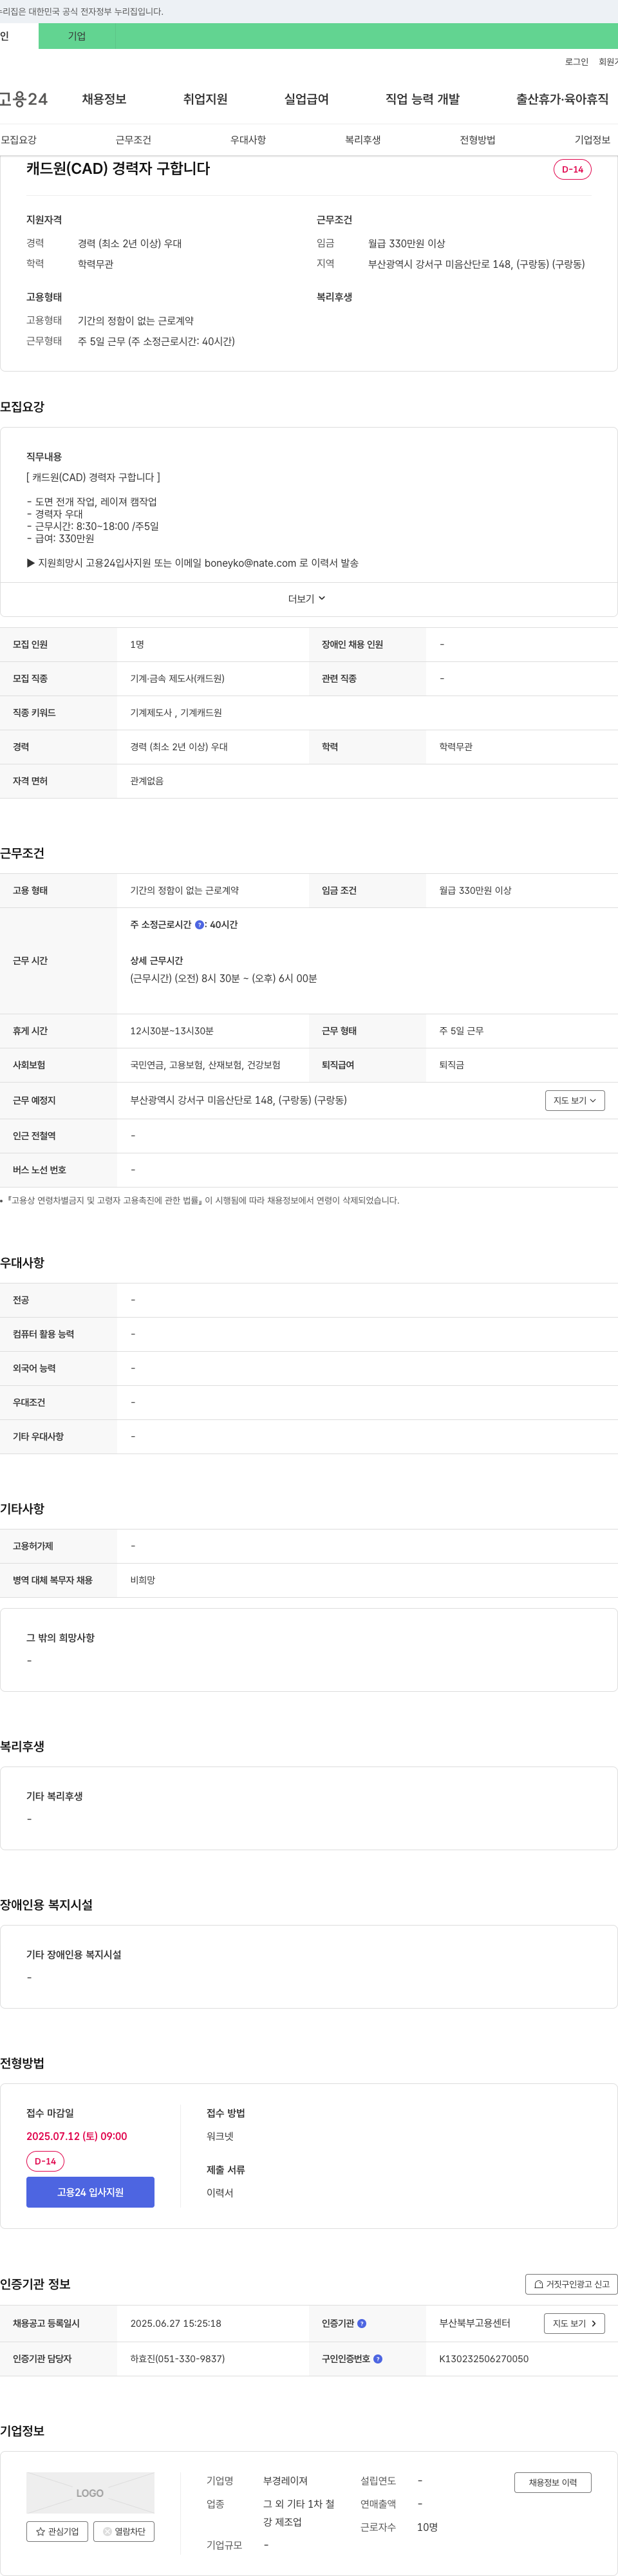The width and height of the screenshot is (618, 2576).
Task: Click the 열람차단 block button
Action: [124, 2531]
